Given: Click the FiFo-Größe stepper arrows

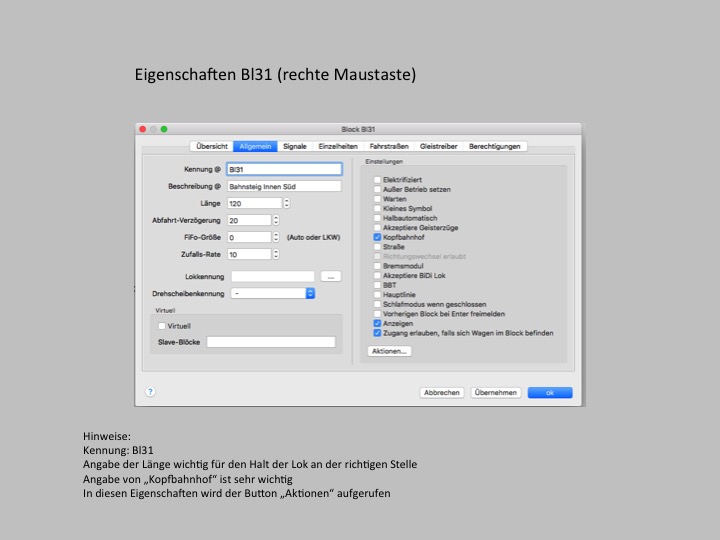Looking at the screenshot, I should coord(275,237).
